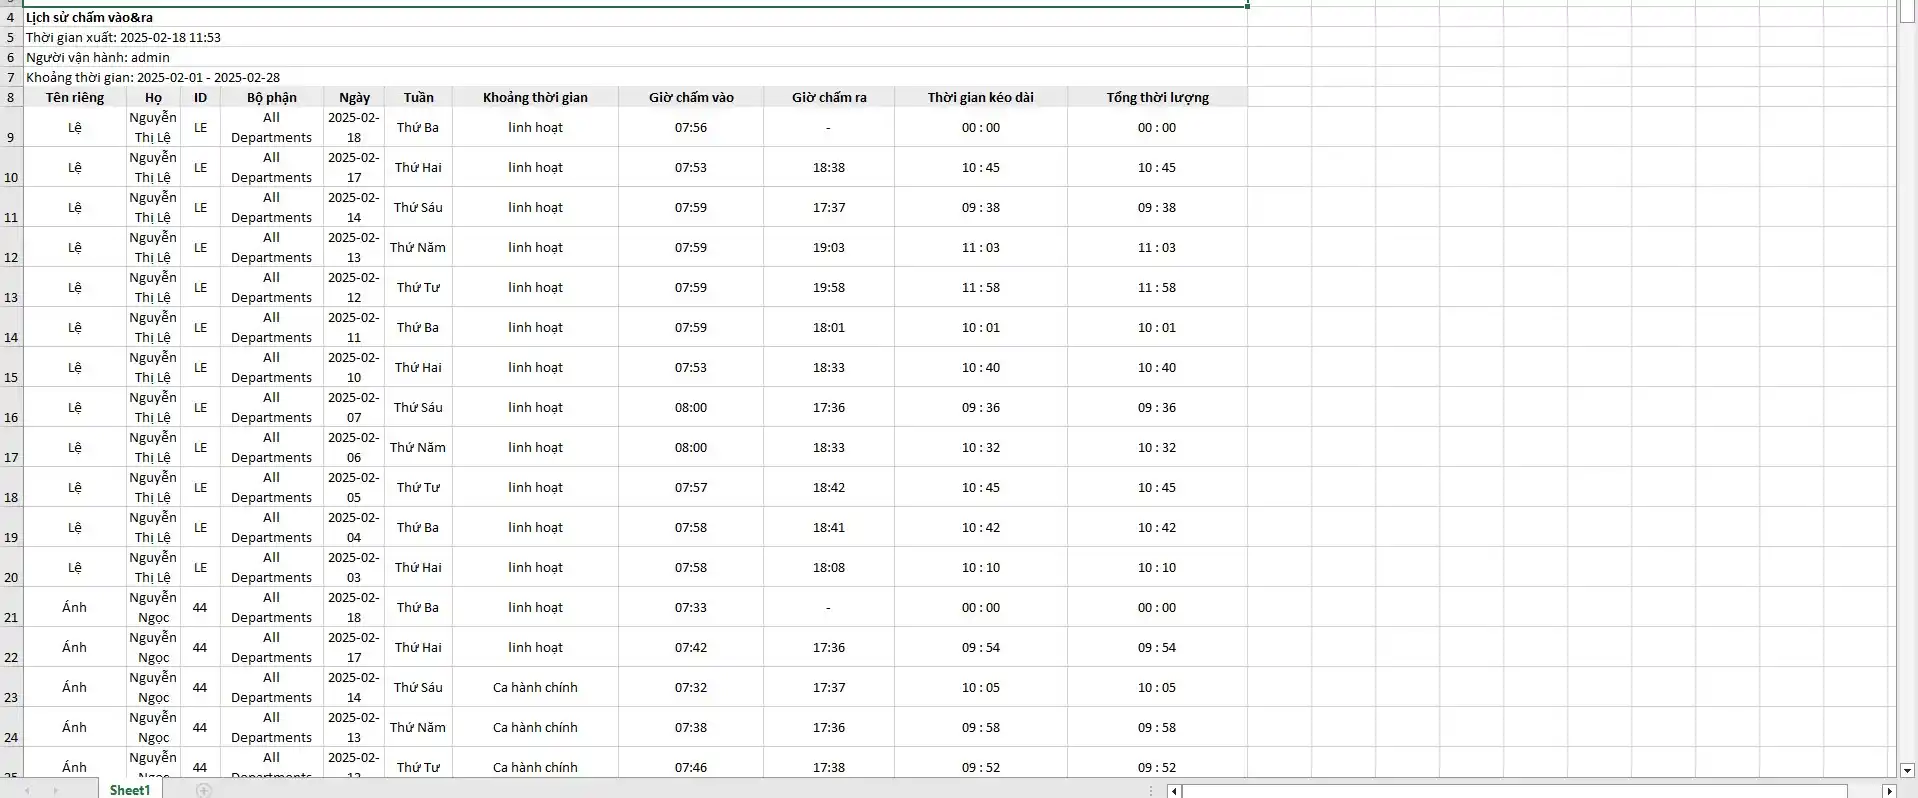The image size is (1918, 798).
Task: Select the 'Bộ phận' header cell
Action: point(272,97)
